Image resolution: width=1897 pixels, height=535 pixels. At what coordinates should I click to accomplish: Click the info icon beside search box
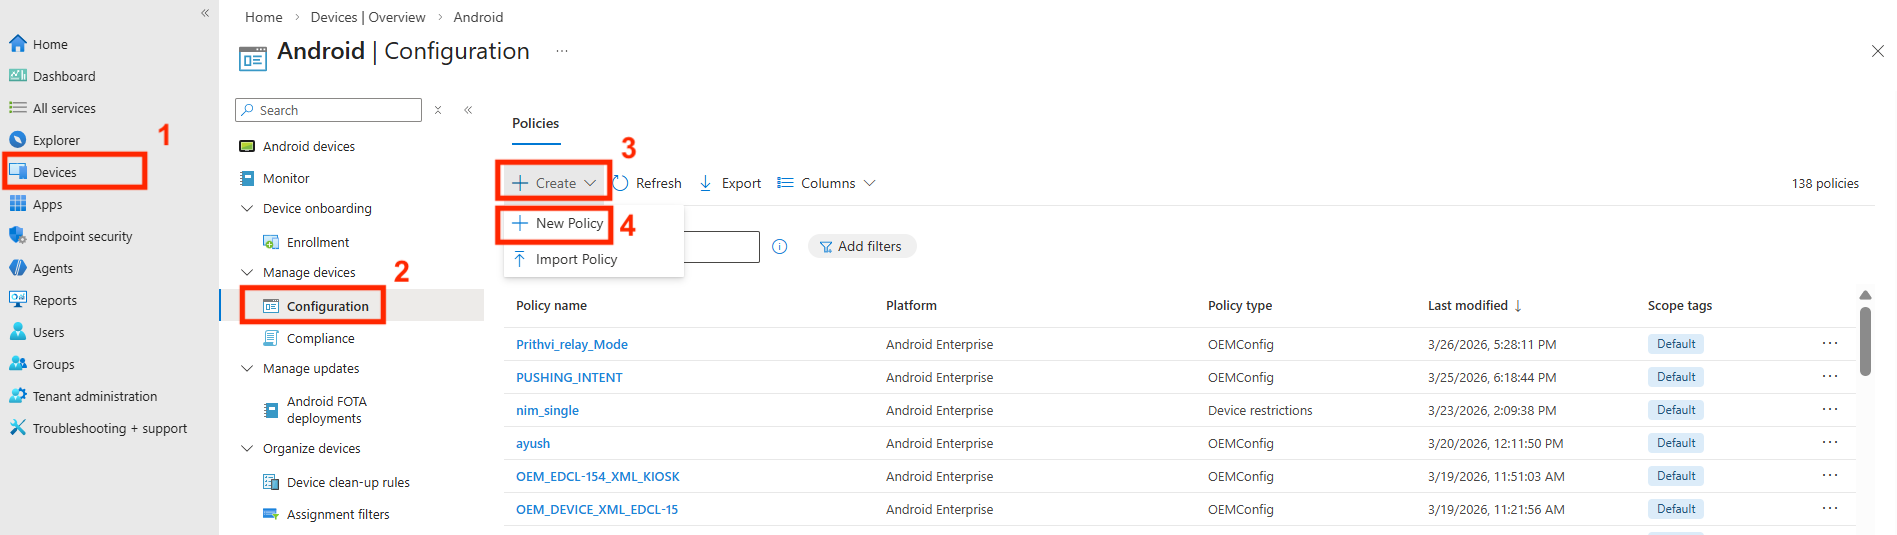point(780,246)
